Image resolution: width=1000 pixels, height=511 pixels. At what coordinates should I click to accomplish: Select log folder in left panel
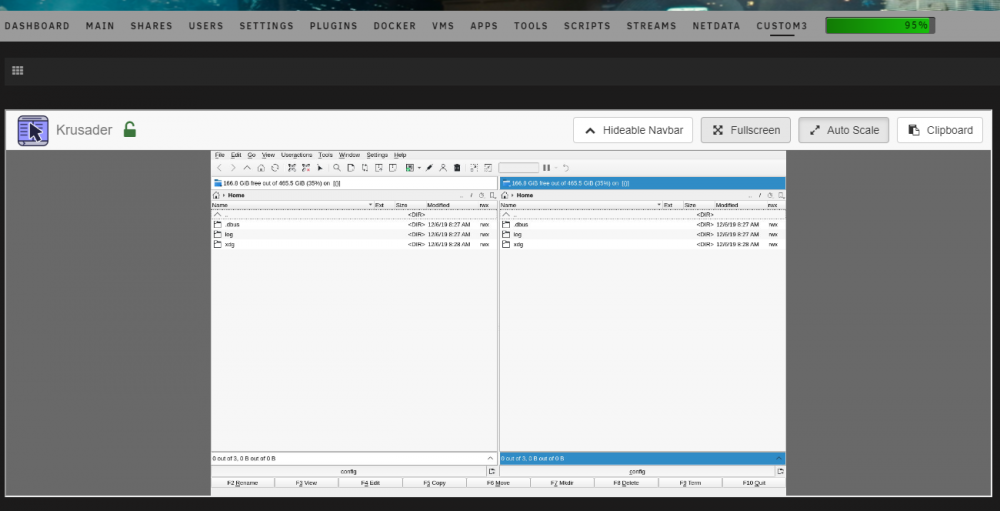coord(354,234)
